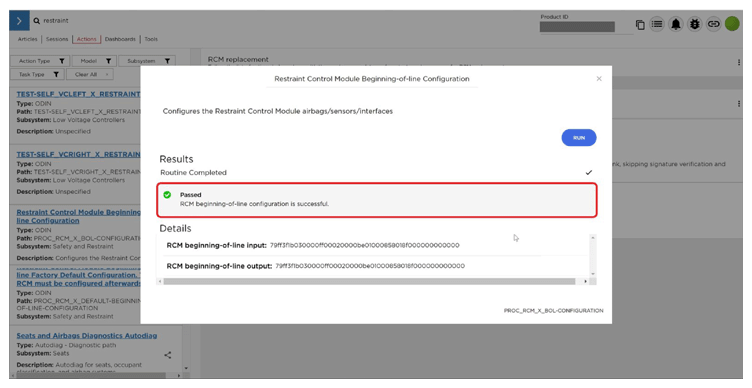
Task: Click the PROC_RCM_X_BOL-CONFIGURATION footer text
Action: point(553,311)
